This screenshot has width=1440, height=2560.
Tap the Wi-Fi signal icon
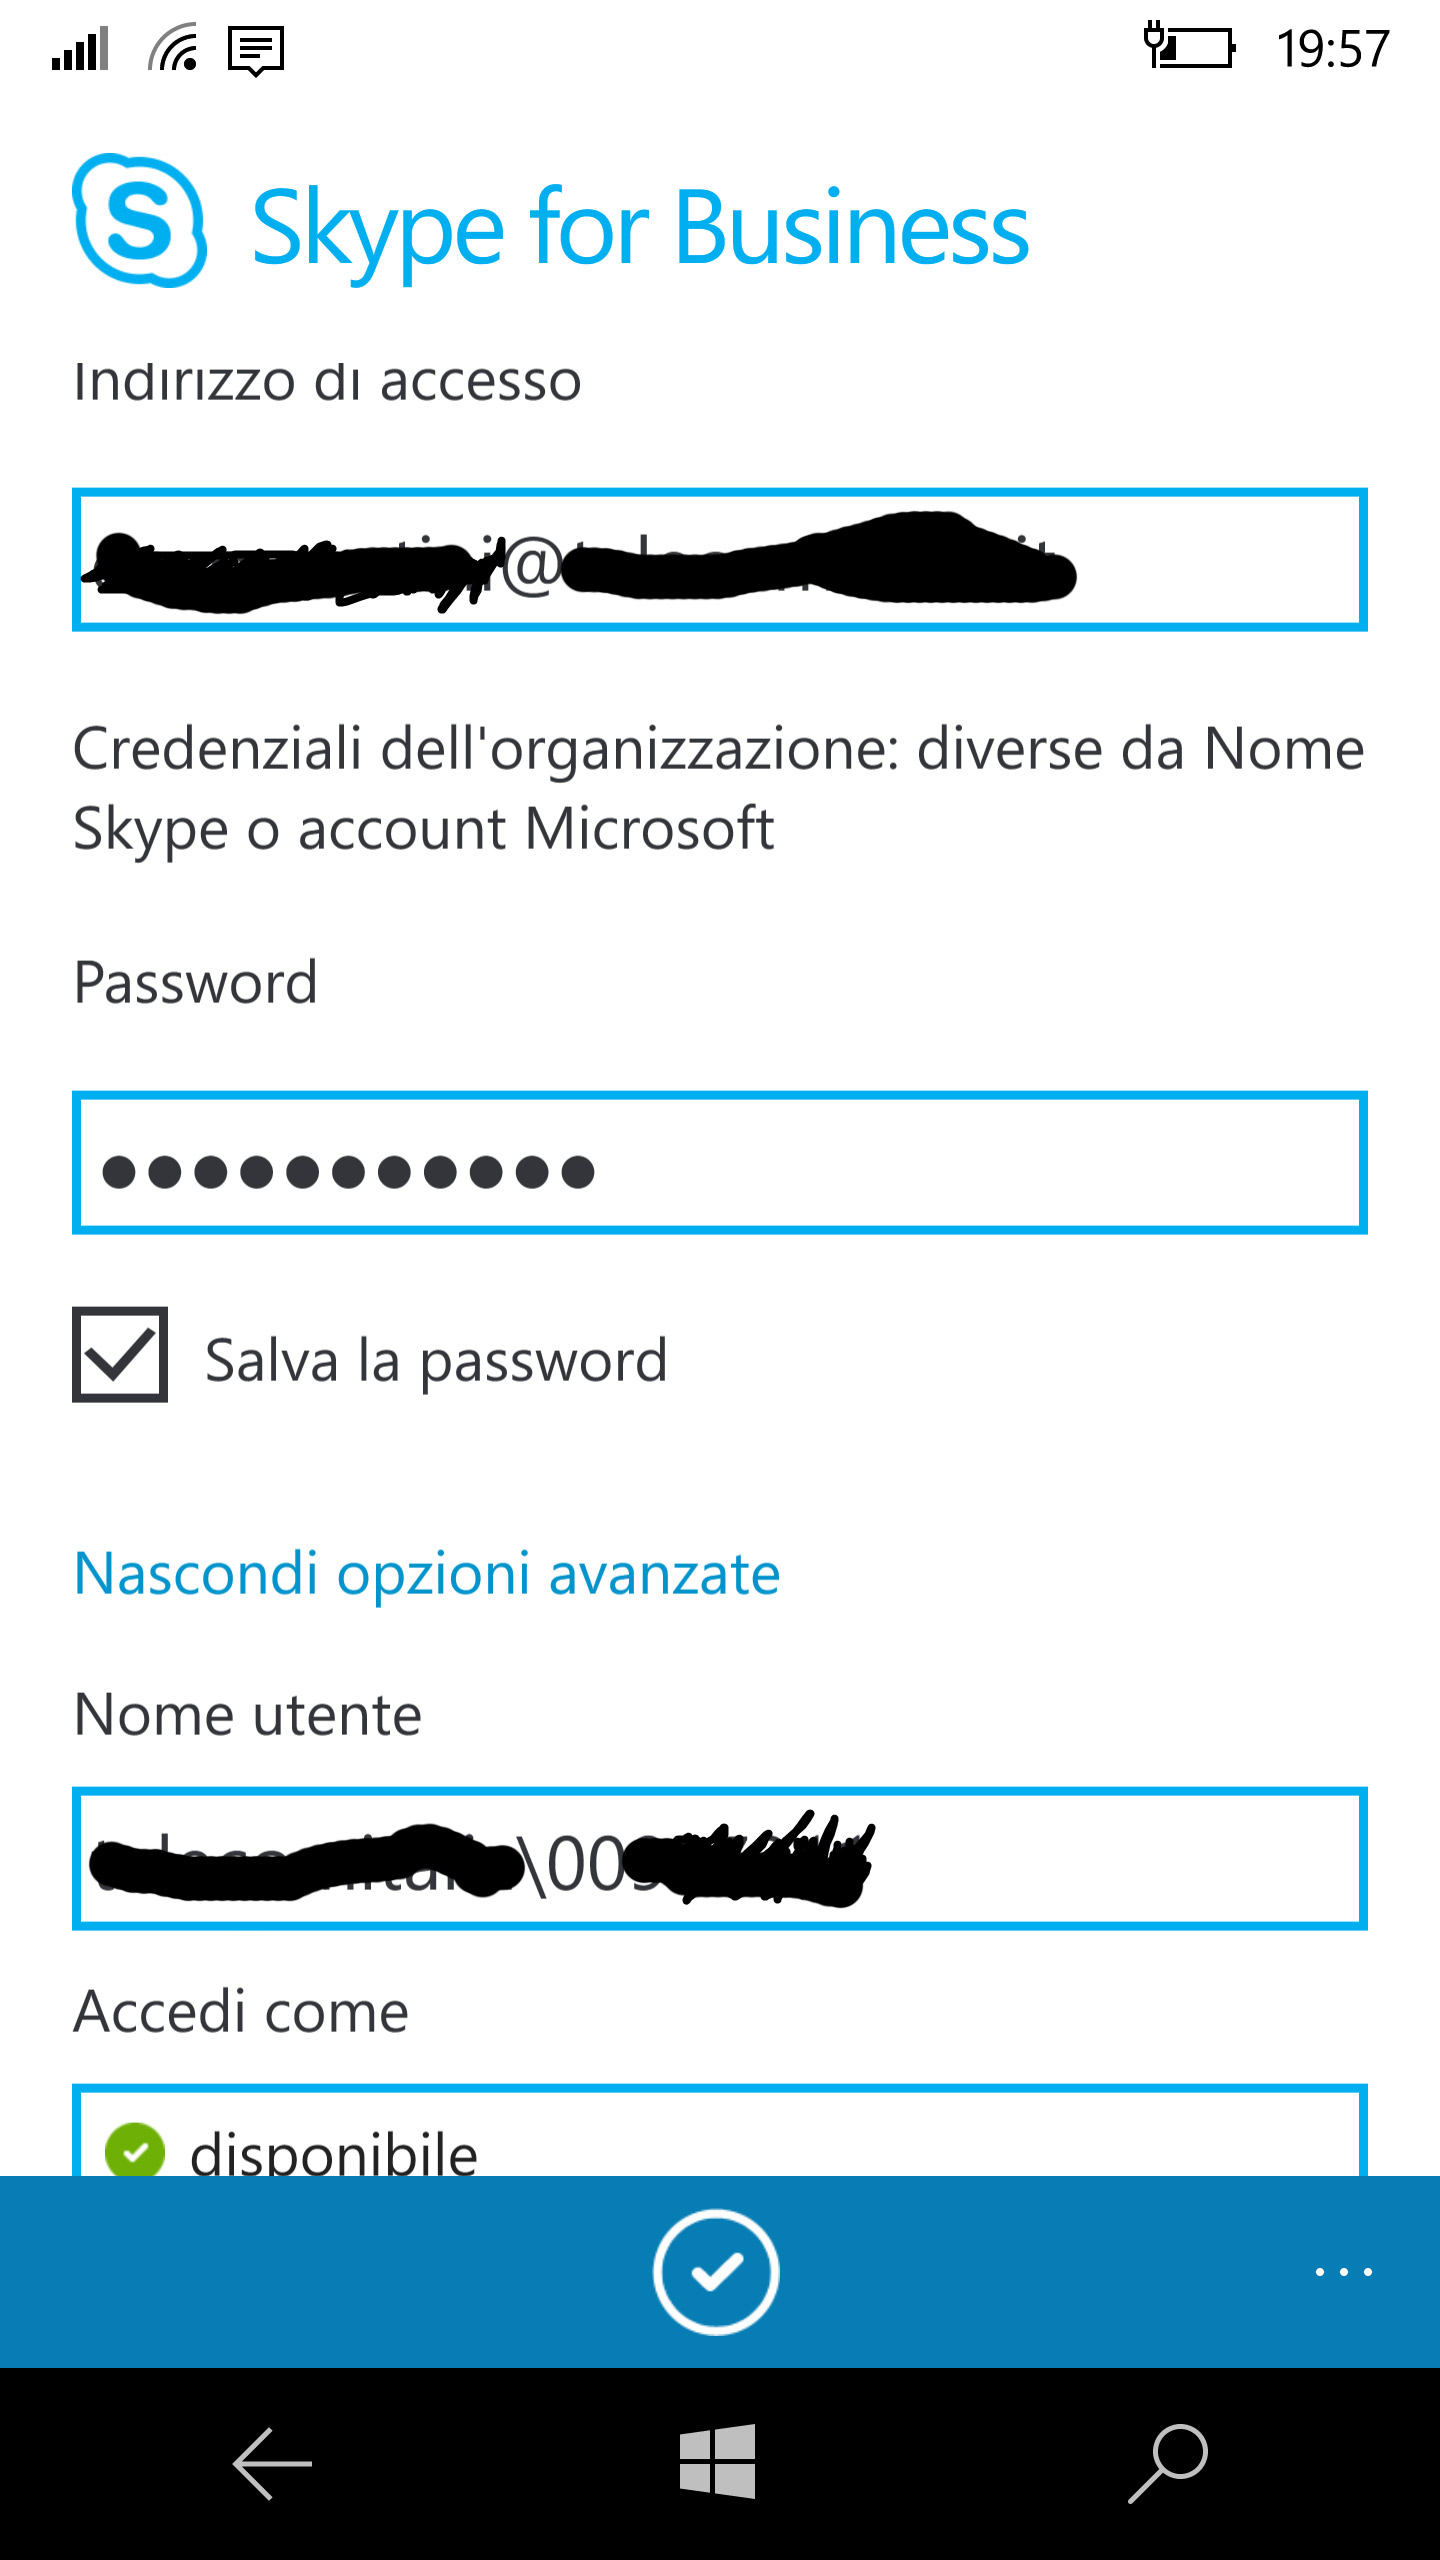coord(173,48)
